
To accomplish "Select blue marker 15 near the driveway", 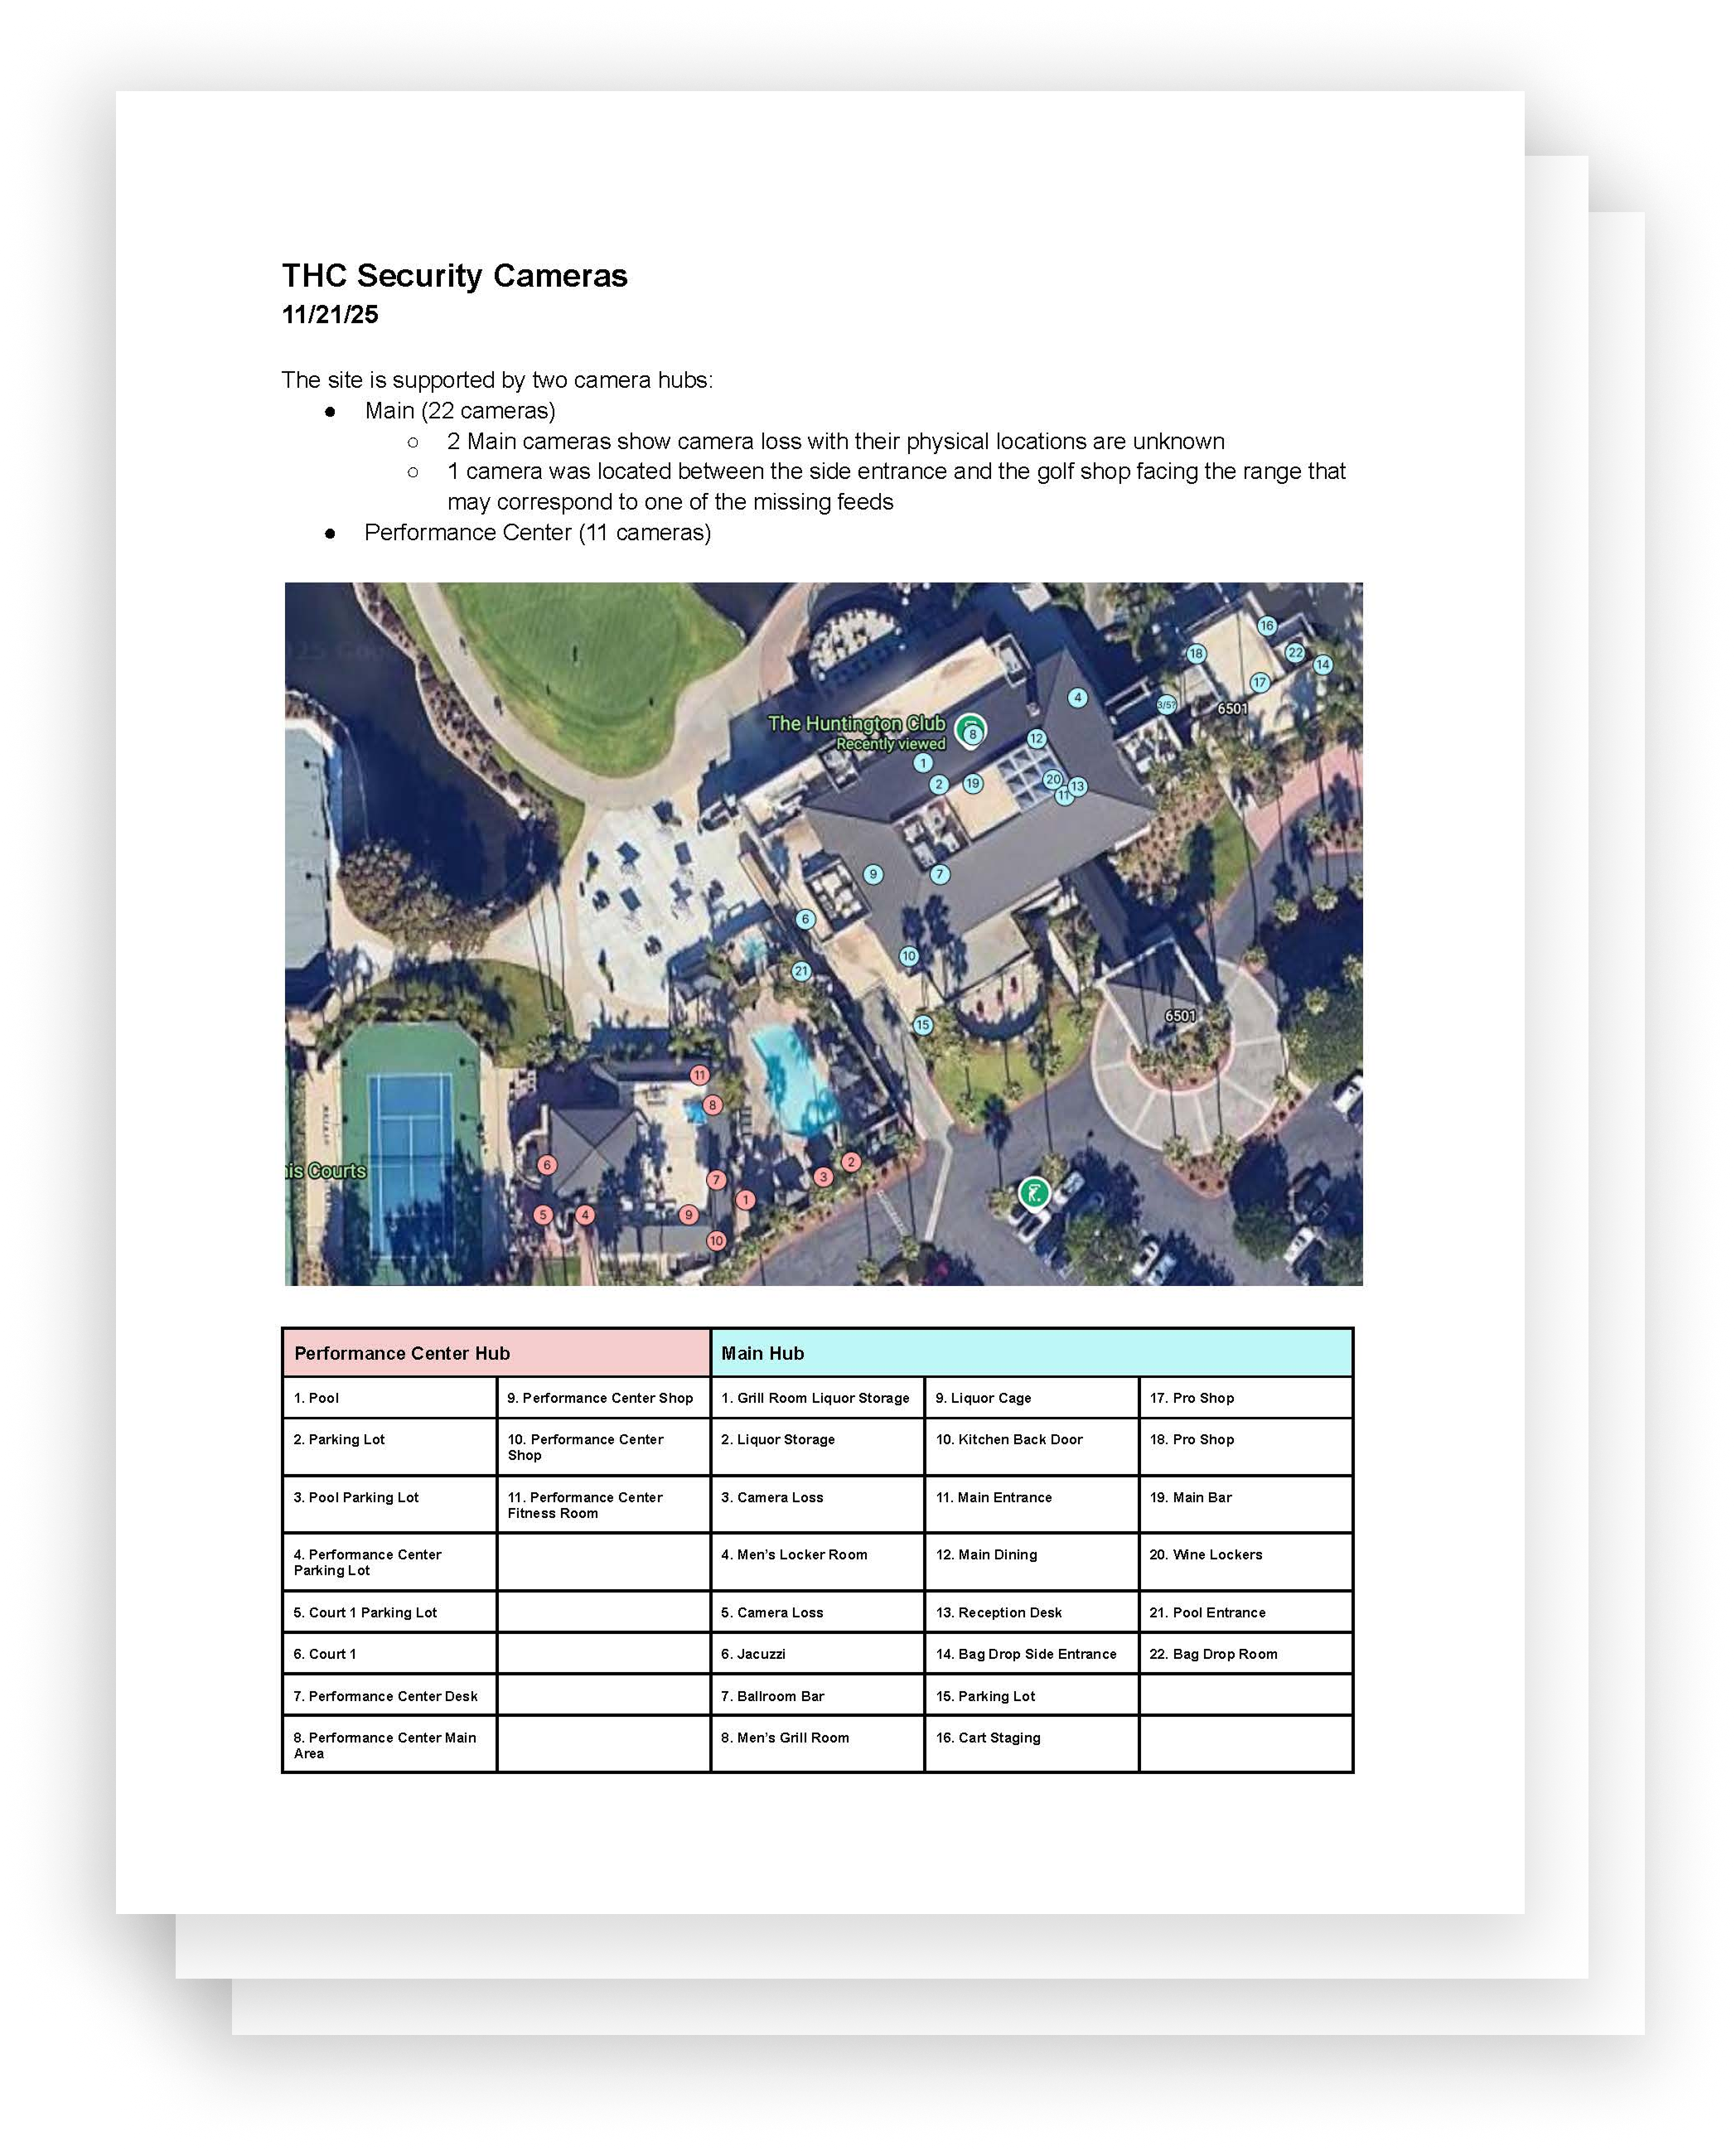I will (923, 1024).
